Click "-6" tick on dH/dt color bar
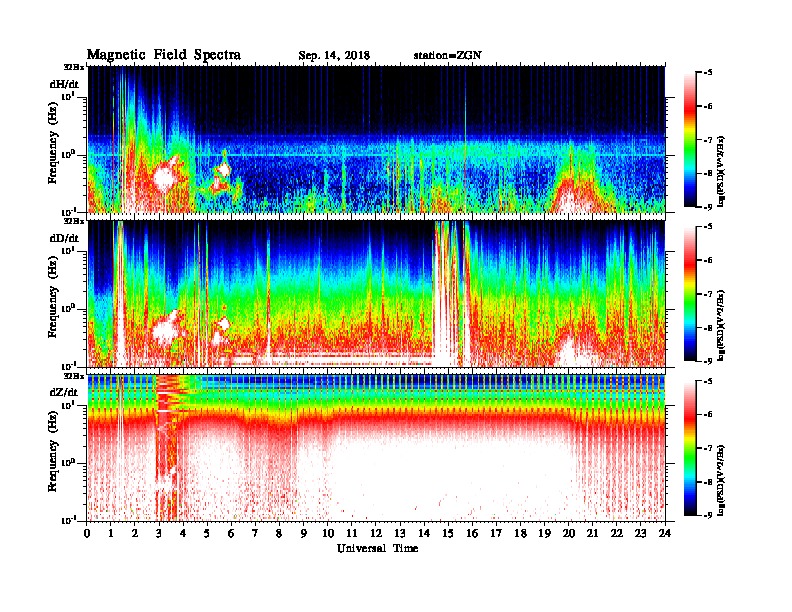 click(x=707, y=106)
